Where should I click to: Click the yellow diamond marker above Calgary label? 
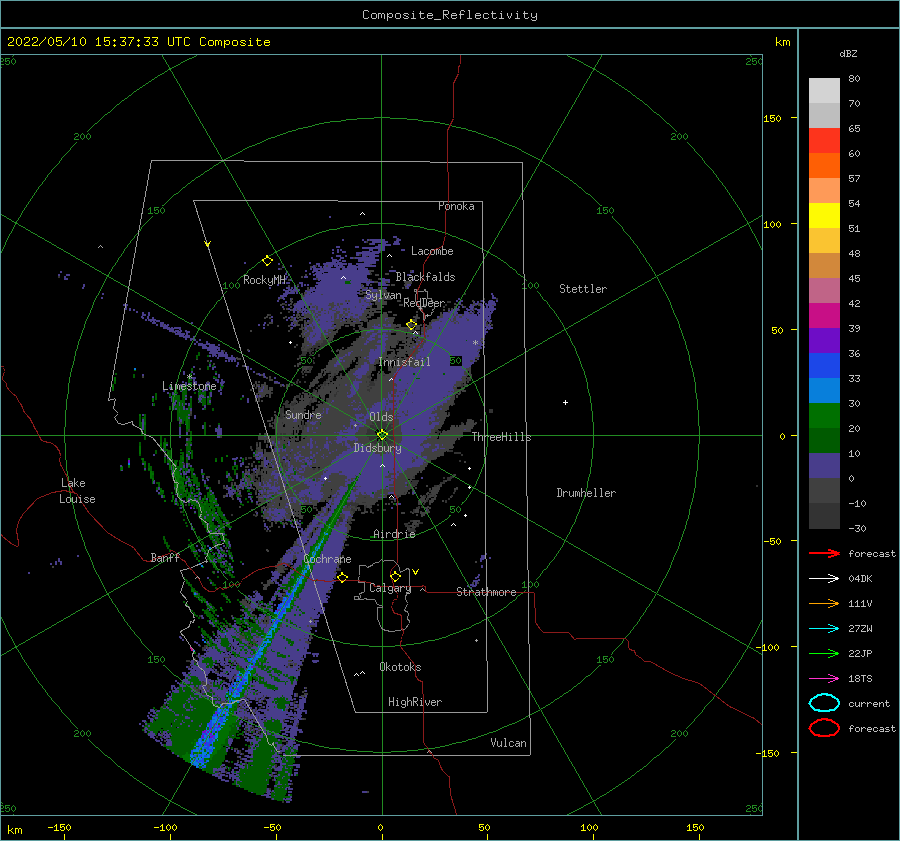395,576
